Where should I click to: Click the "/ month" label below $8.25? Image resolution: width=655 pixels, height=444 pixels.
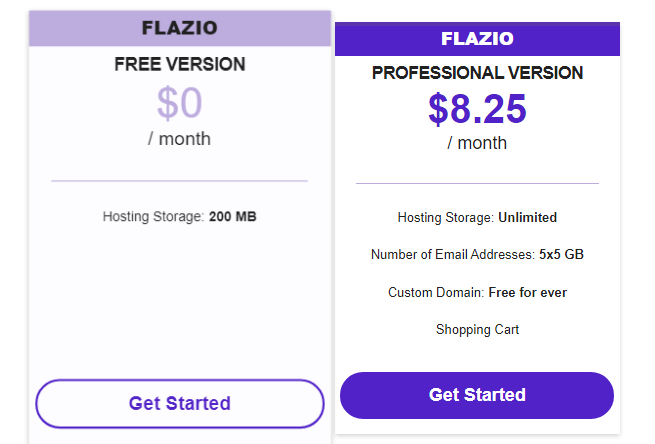pos(477,143)
